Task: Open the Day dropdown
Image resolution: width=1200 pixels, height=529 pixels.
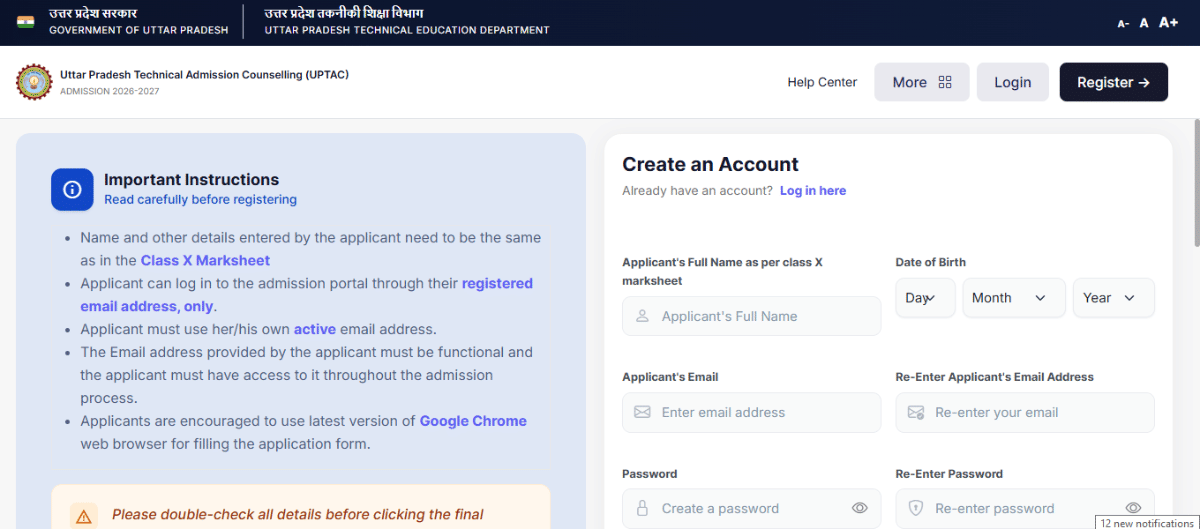Action: point(925,298)
